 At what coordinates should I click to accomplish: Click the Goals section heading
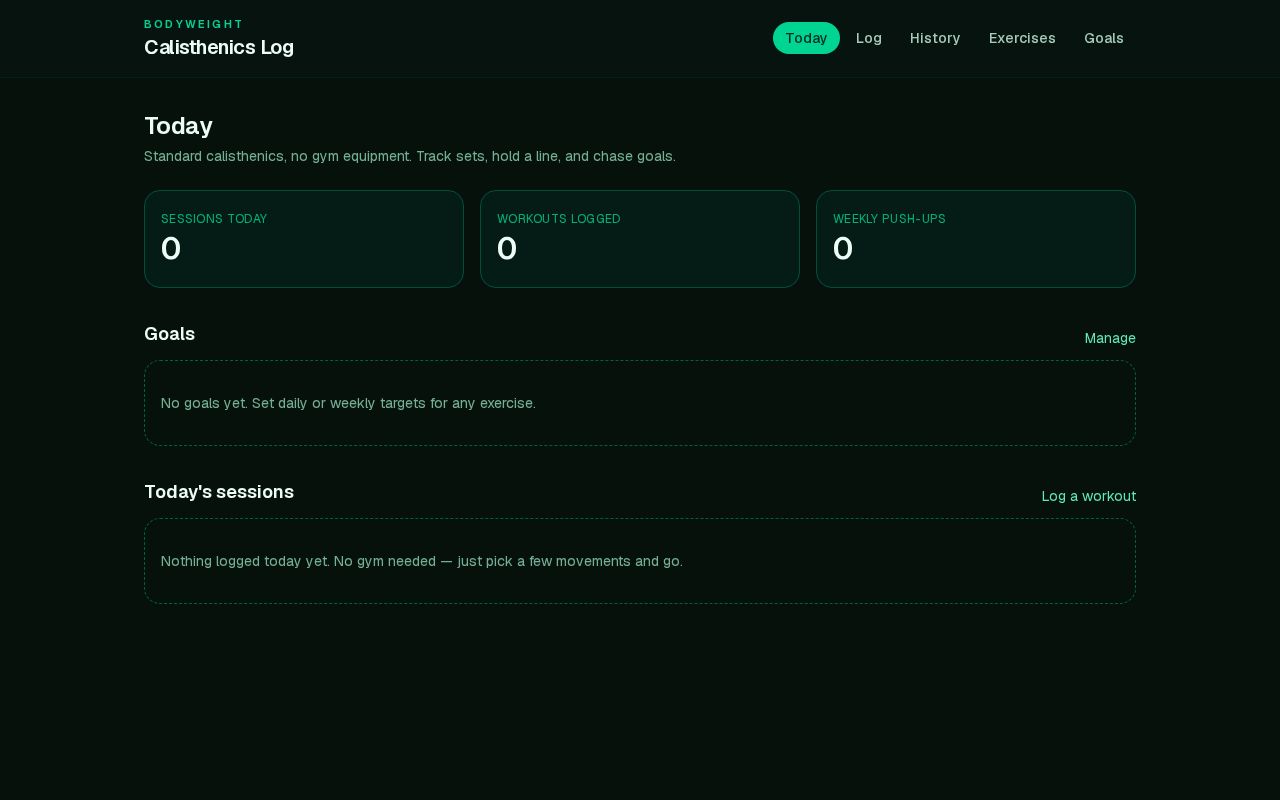pos(169,334)
